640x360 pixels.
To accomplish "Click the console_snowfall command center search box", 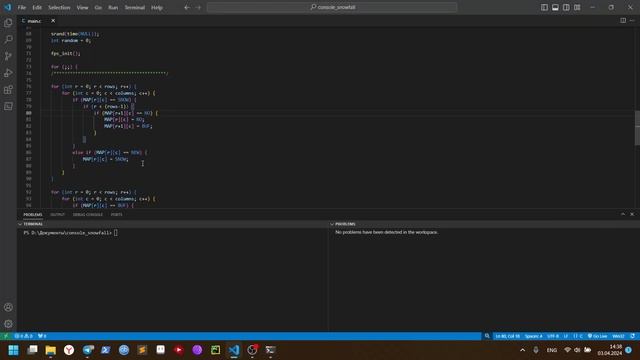I will (332, 7).
